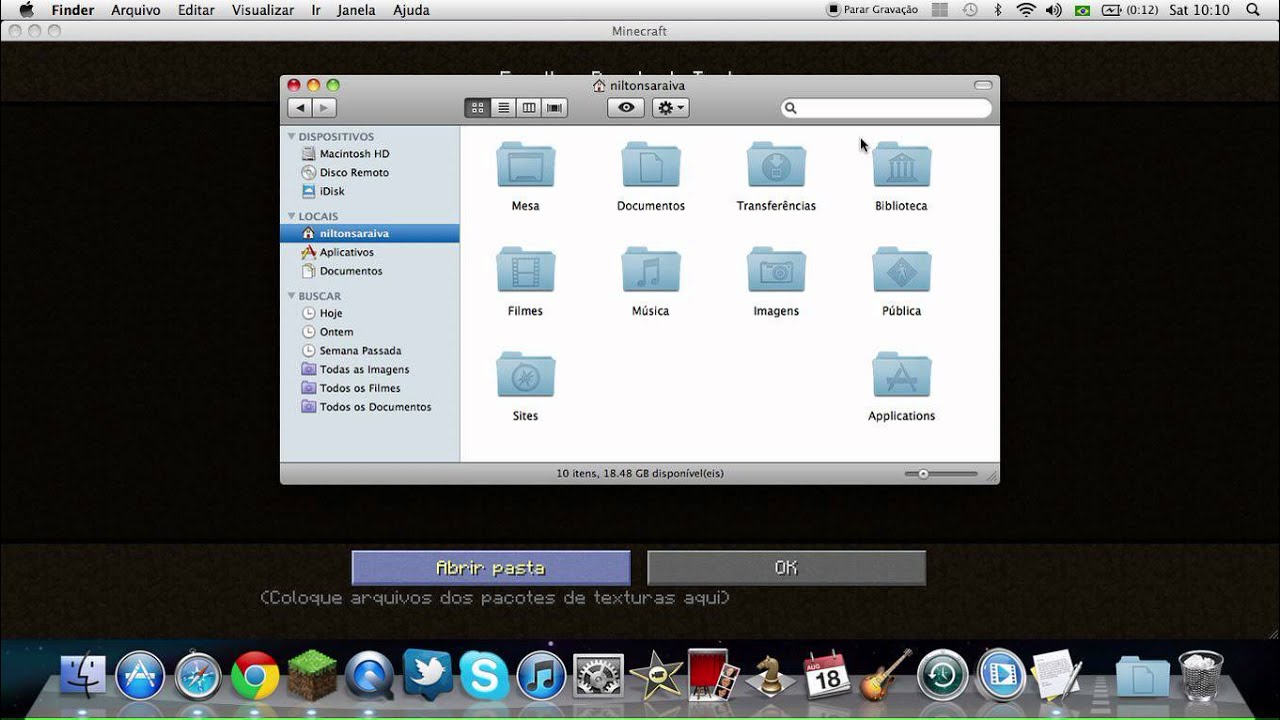Open the Ir menu
The image size is (1280, 720).
pyautogui.click(x=316, y=10)
